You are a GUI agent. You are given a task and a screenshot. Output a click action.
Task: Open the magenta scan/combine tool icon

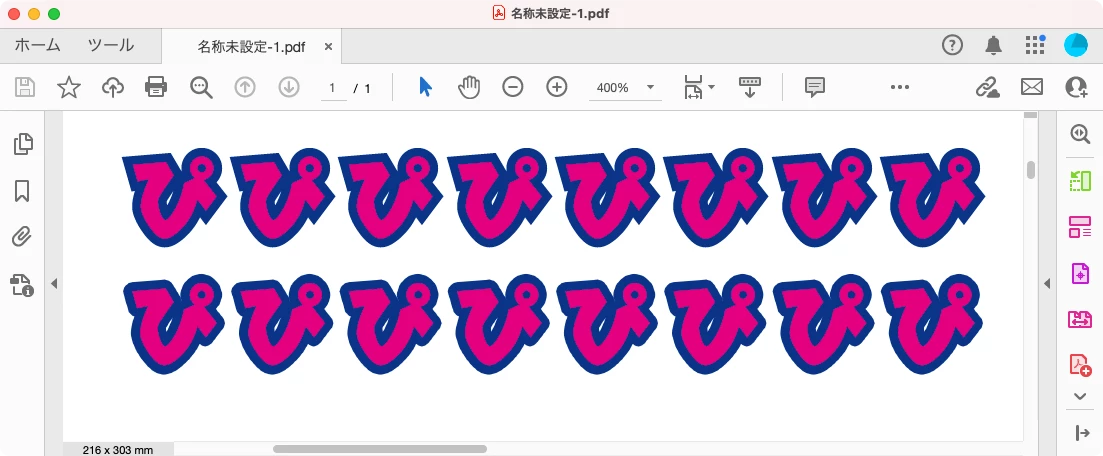pyautogui.click(x=1080, y=319)
